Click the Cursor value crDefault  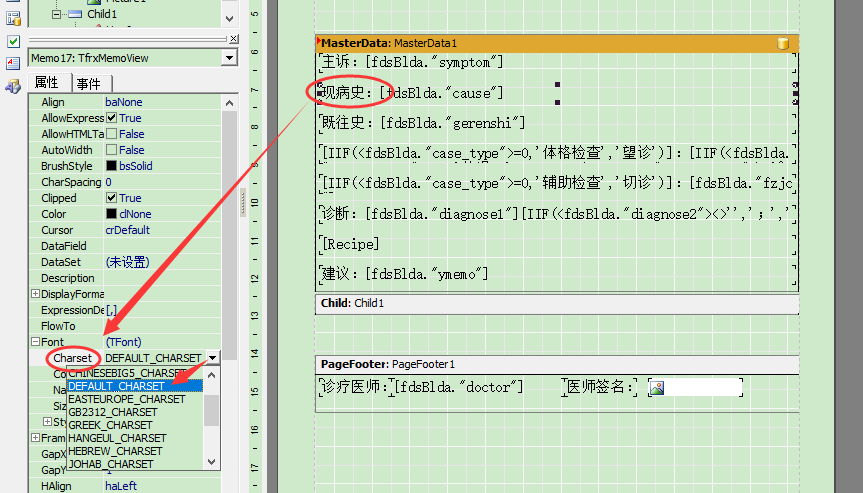point(128,229)
